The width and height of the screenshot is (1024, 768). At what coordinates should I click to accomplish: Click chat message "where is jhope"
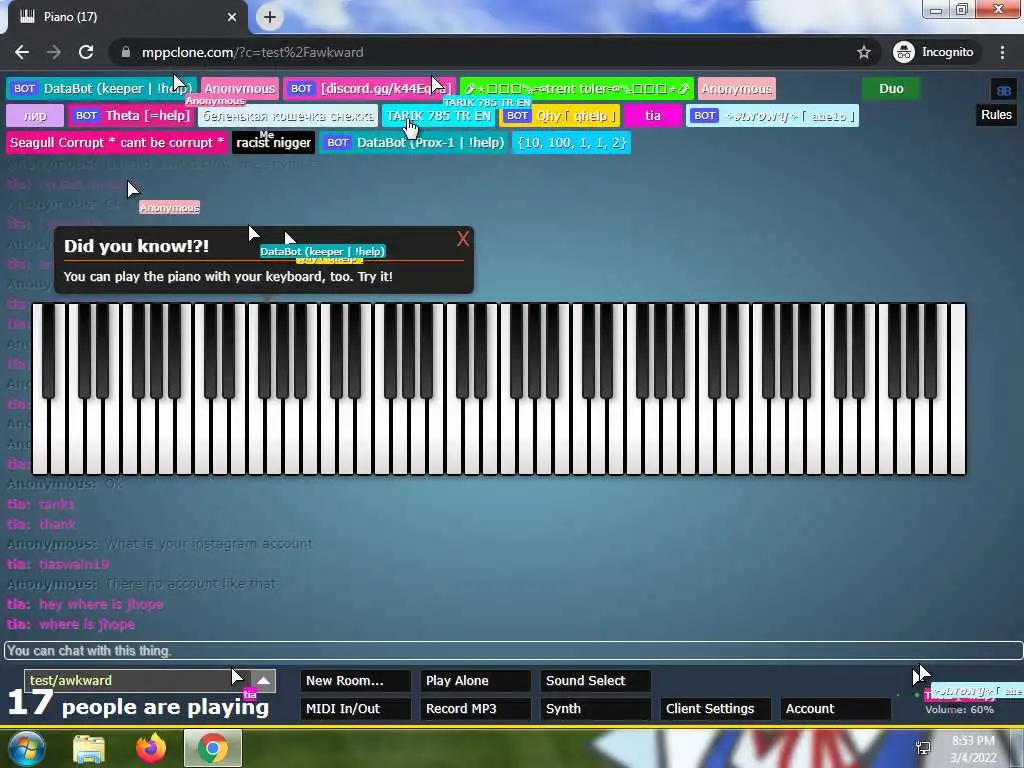[87, 624]
